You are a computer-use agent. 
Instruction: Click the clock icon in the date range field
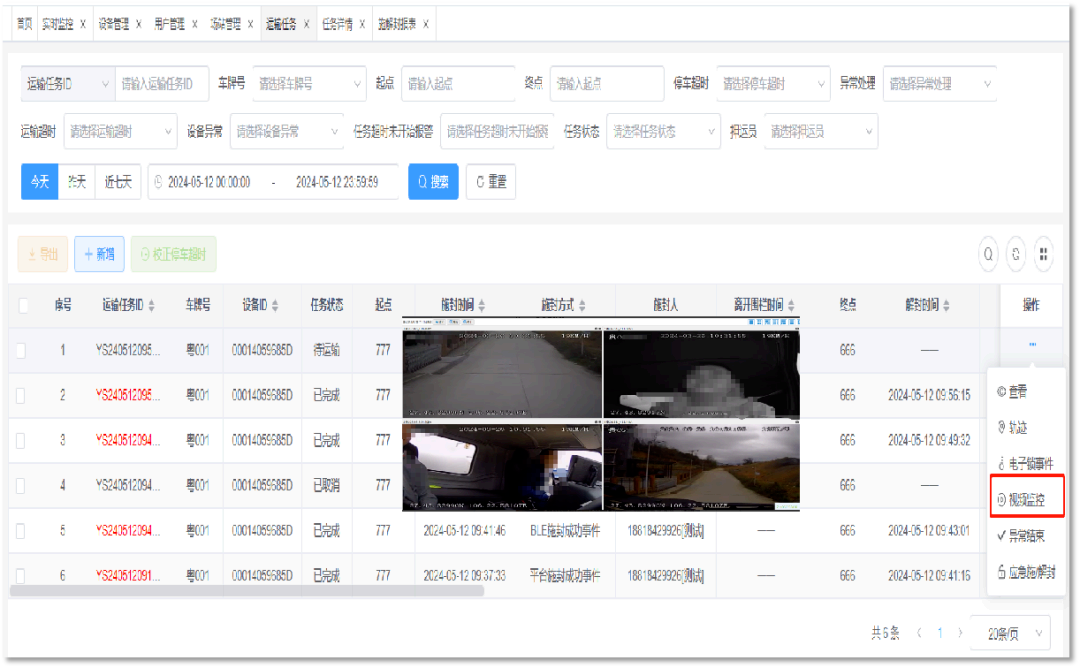pyautogui.click(x=158, y=182)
